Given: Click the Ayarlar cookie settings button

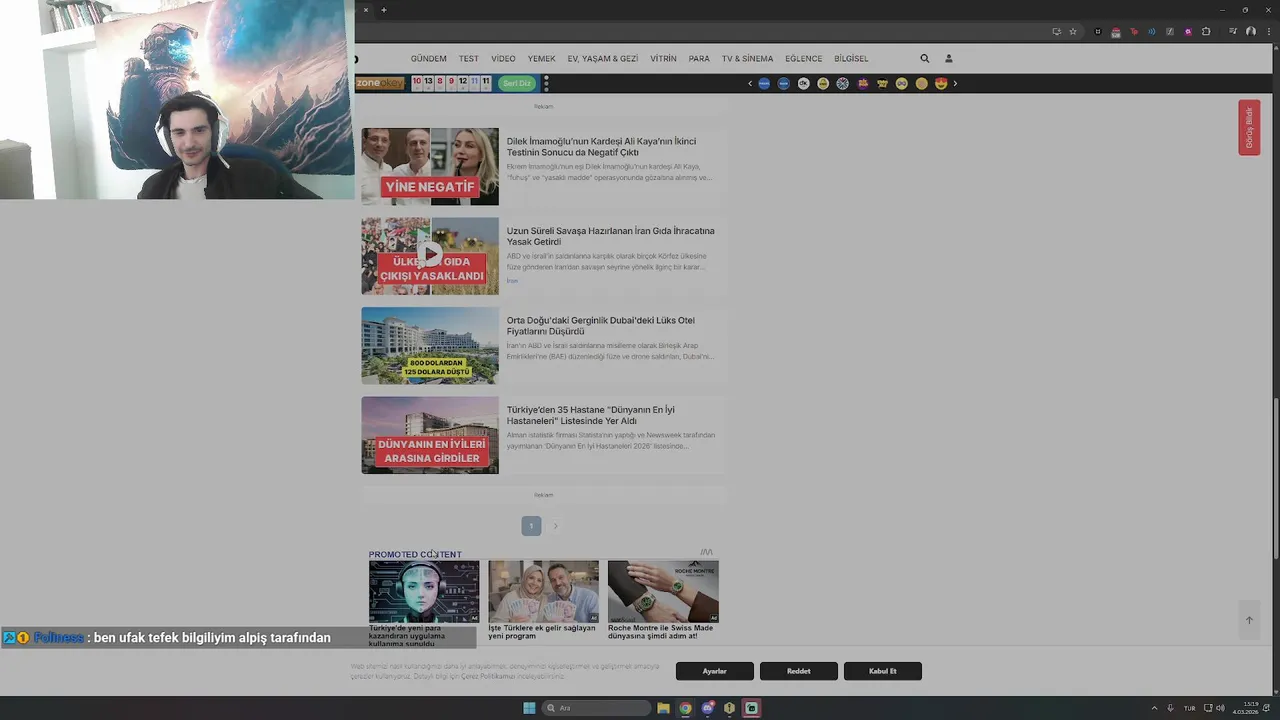Looking at the screenshot, I should (x=714, y=671).
